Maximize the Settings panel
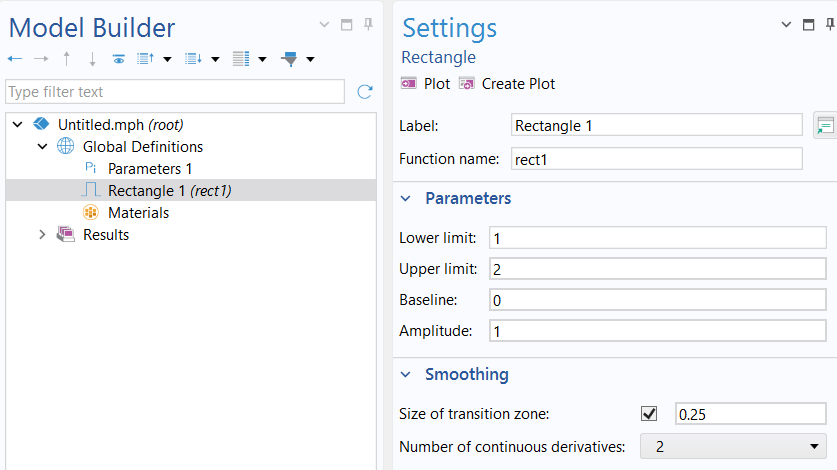 (x=809, y=25)
